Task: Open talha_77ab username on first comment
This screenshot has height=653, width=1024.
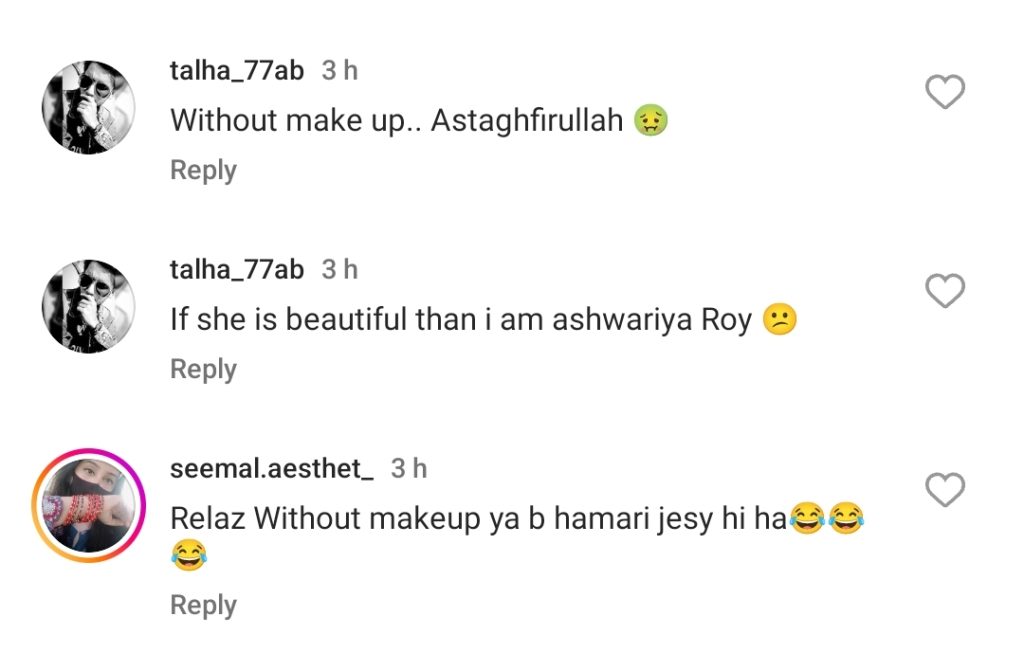Action: [x=237, y=70]
